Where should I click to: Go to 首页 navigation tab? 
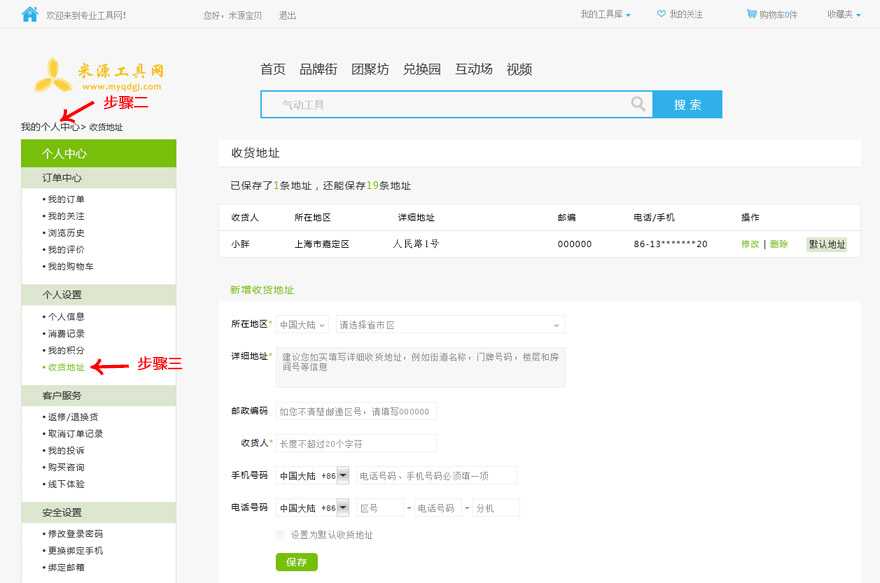tap(273, 69)
